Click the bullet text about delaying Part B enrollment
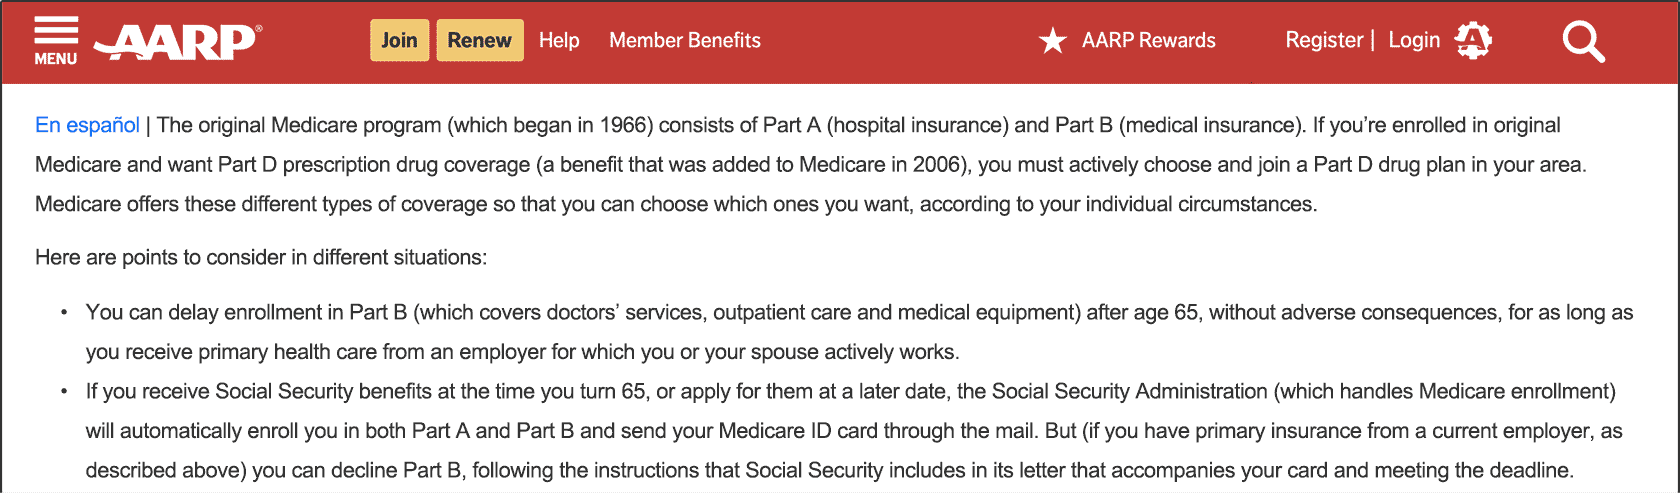The height and width of the screenshot is (493, 1680). tap(859, 332)
